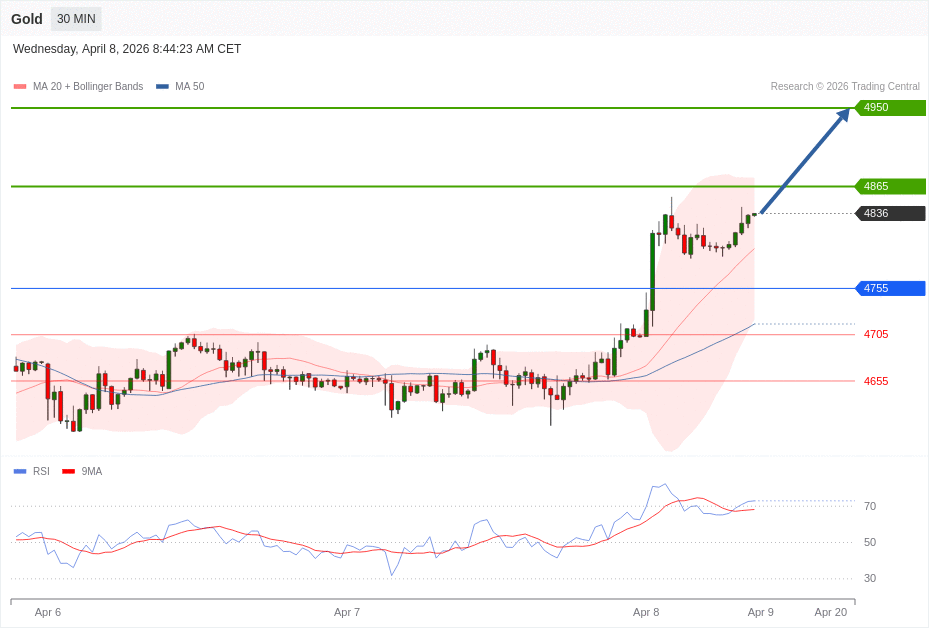Click the 4705 red support label

coord(876,334)
